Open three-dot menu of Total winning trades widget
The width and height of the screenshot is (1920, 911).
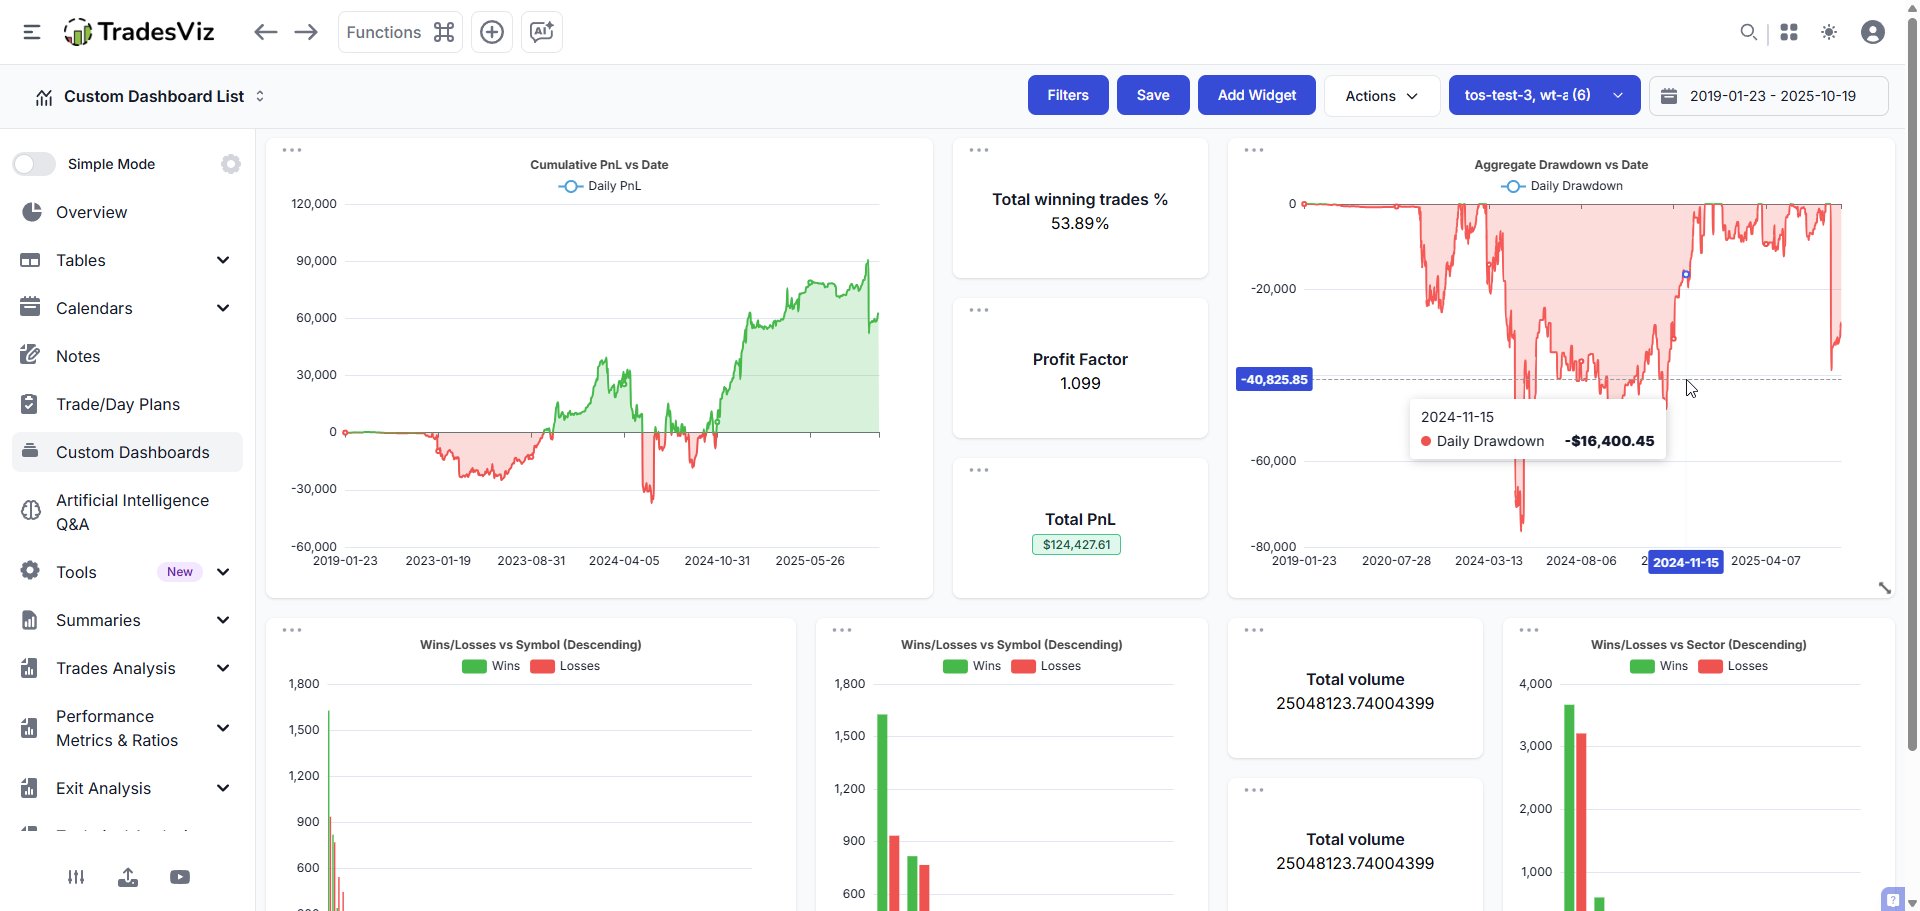pyautogui.click(x=979, y=150)
